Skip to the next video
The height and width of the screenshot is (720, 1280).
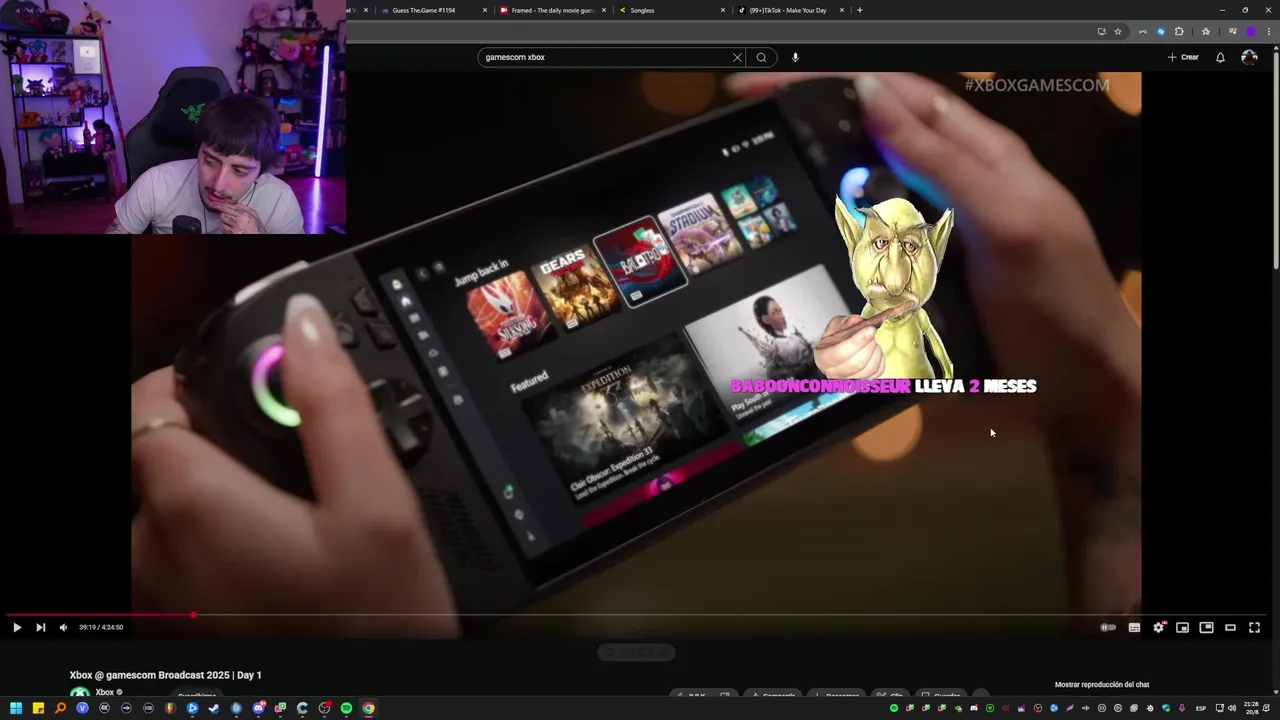[40, 627]
